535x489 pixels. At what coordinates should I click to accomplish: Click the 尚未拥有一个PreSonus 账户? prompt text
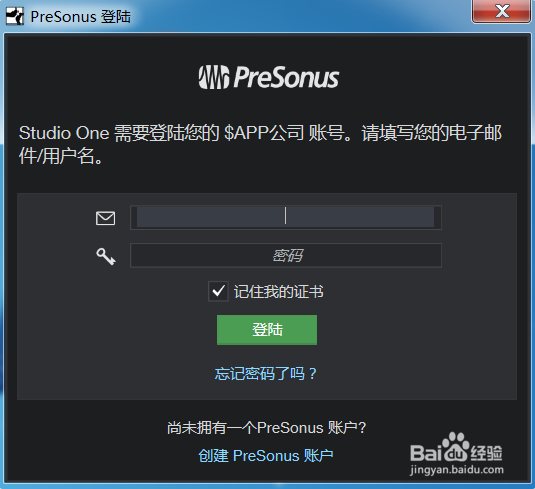tap(266, 428)
